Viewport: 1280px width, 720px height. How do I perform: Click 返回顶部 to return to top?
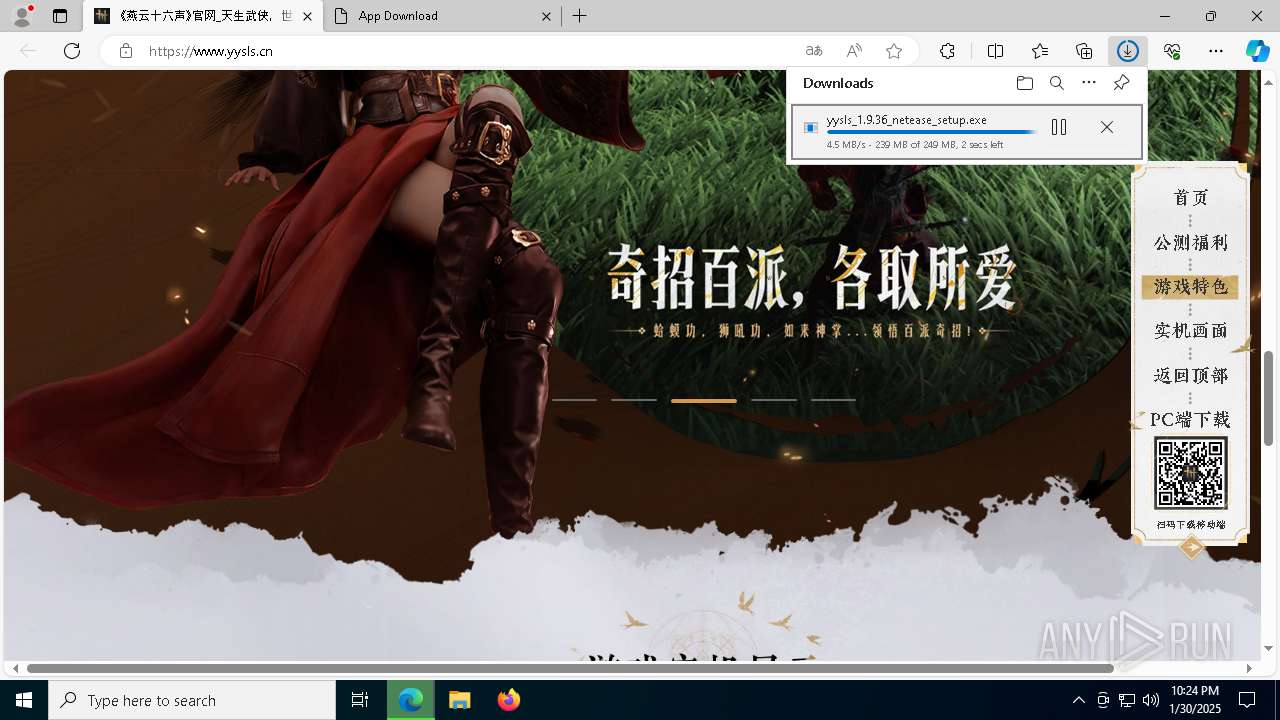click(x=1190, y=376)
